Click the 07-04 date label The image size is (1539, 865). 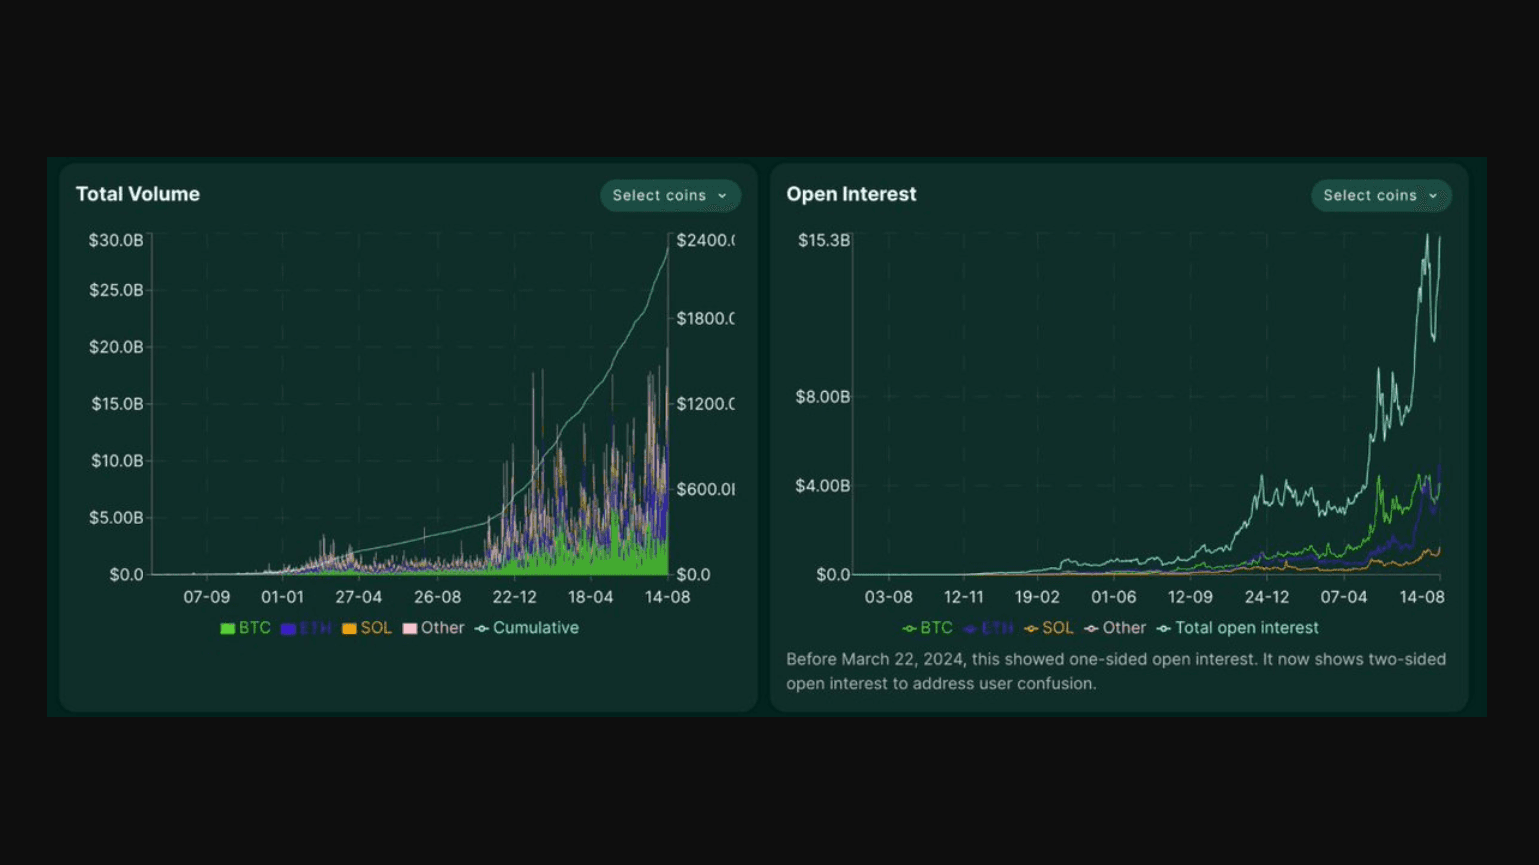[x=1343, y=597]
